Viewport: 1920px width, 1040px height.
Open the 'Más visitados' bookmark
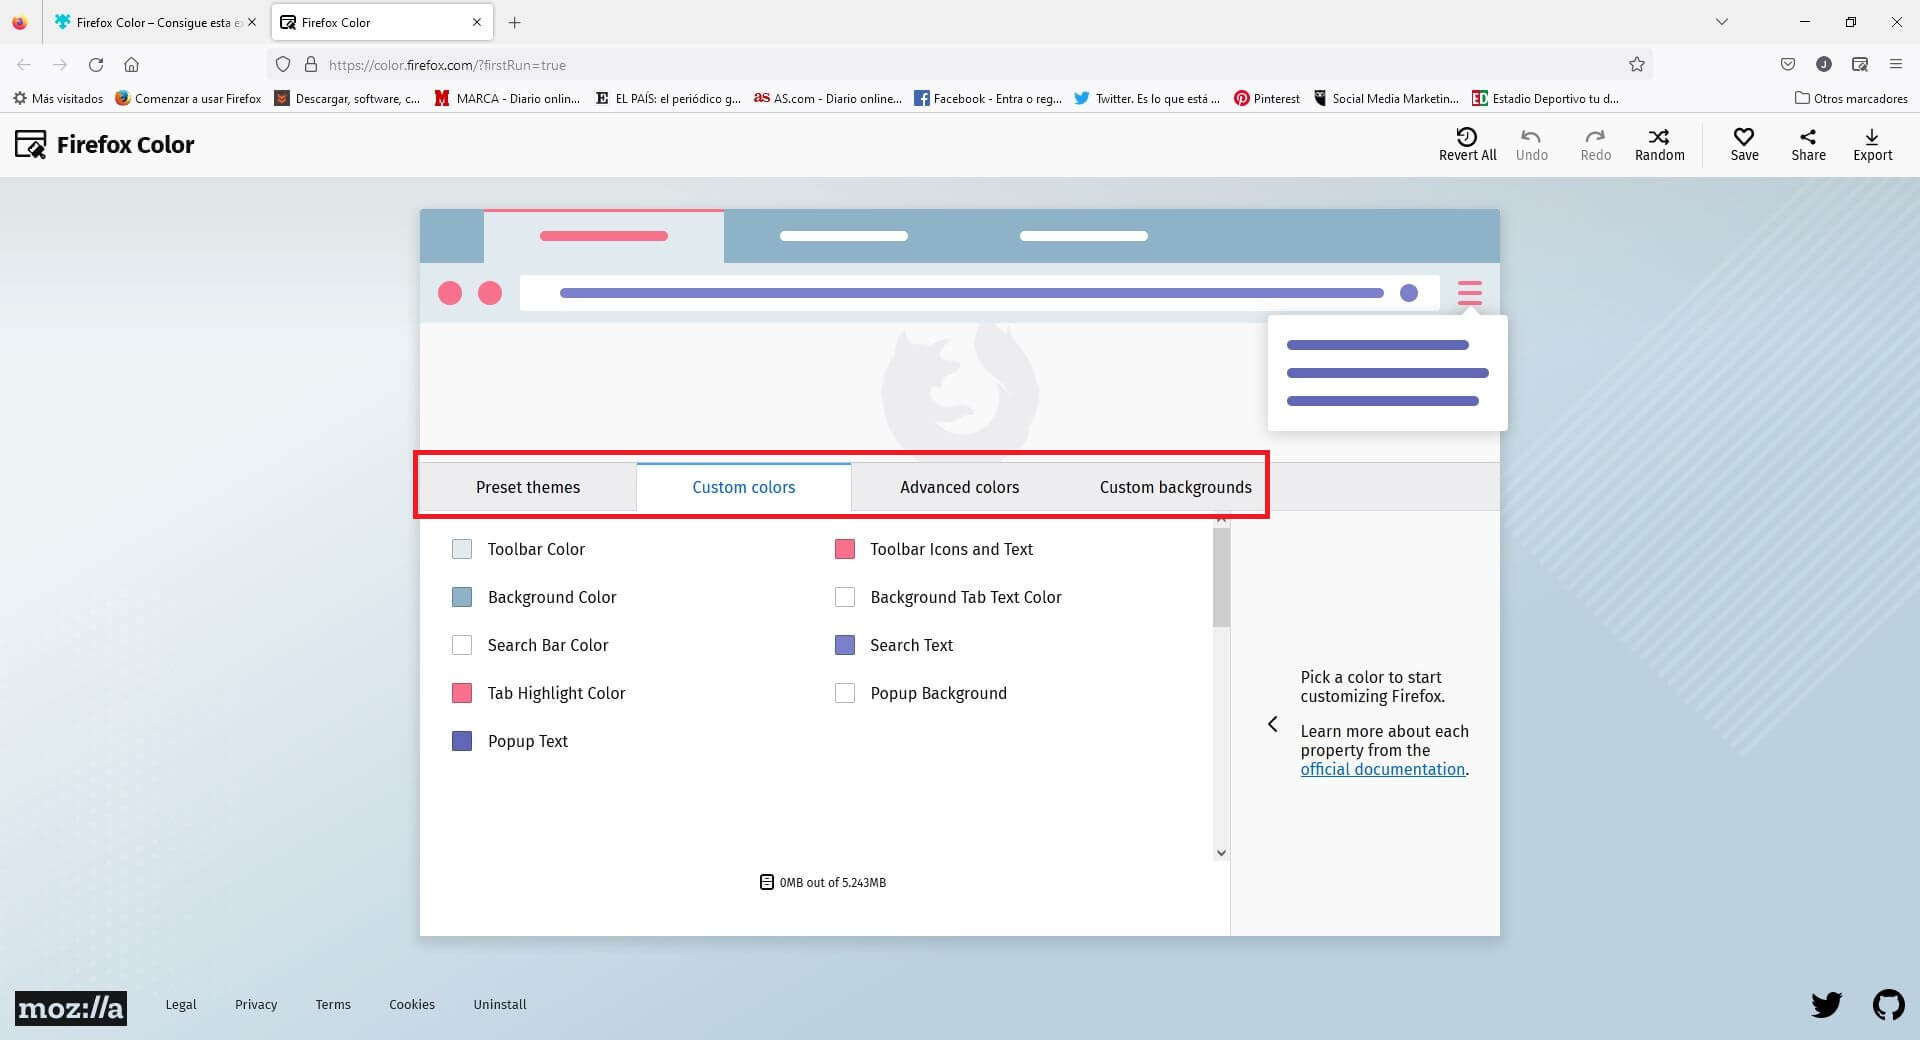point(58,98)
